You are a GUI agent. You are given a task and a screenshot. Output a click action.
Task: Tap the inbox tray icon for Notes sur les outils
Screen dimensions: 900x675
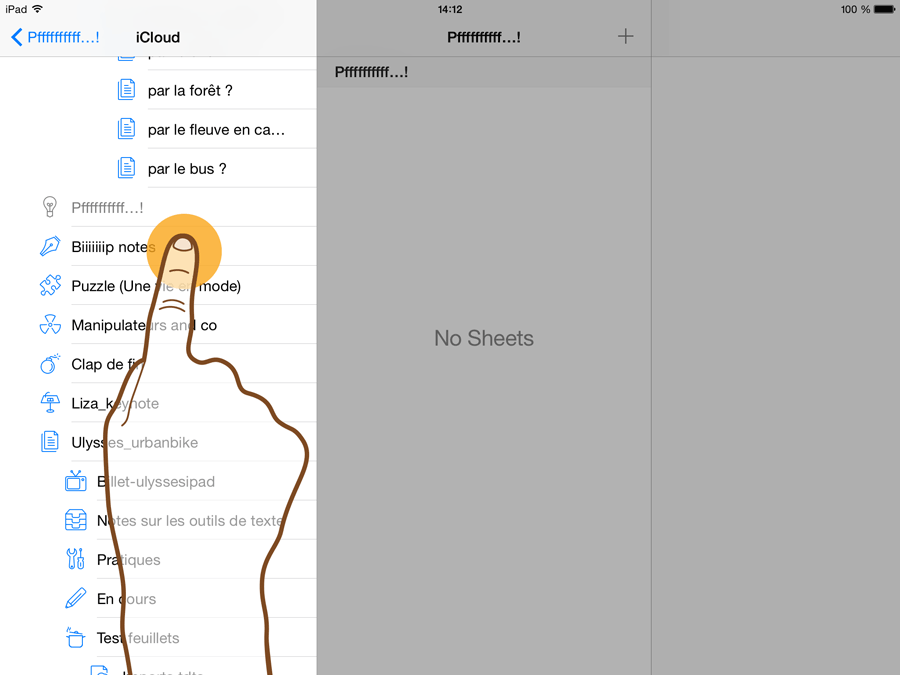76,519
